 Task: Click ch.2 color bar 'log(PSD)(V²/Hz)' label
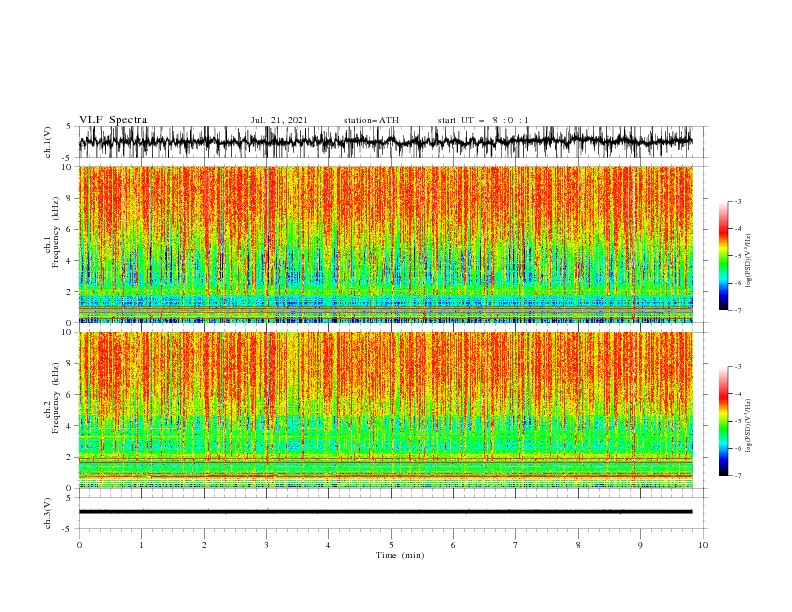(748, 426)
